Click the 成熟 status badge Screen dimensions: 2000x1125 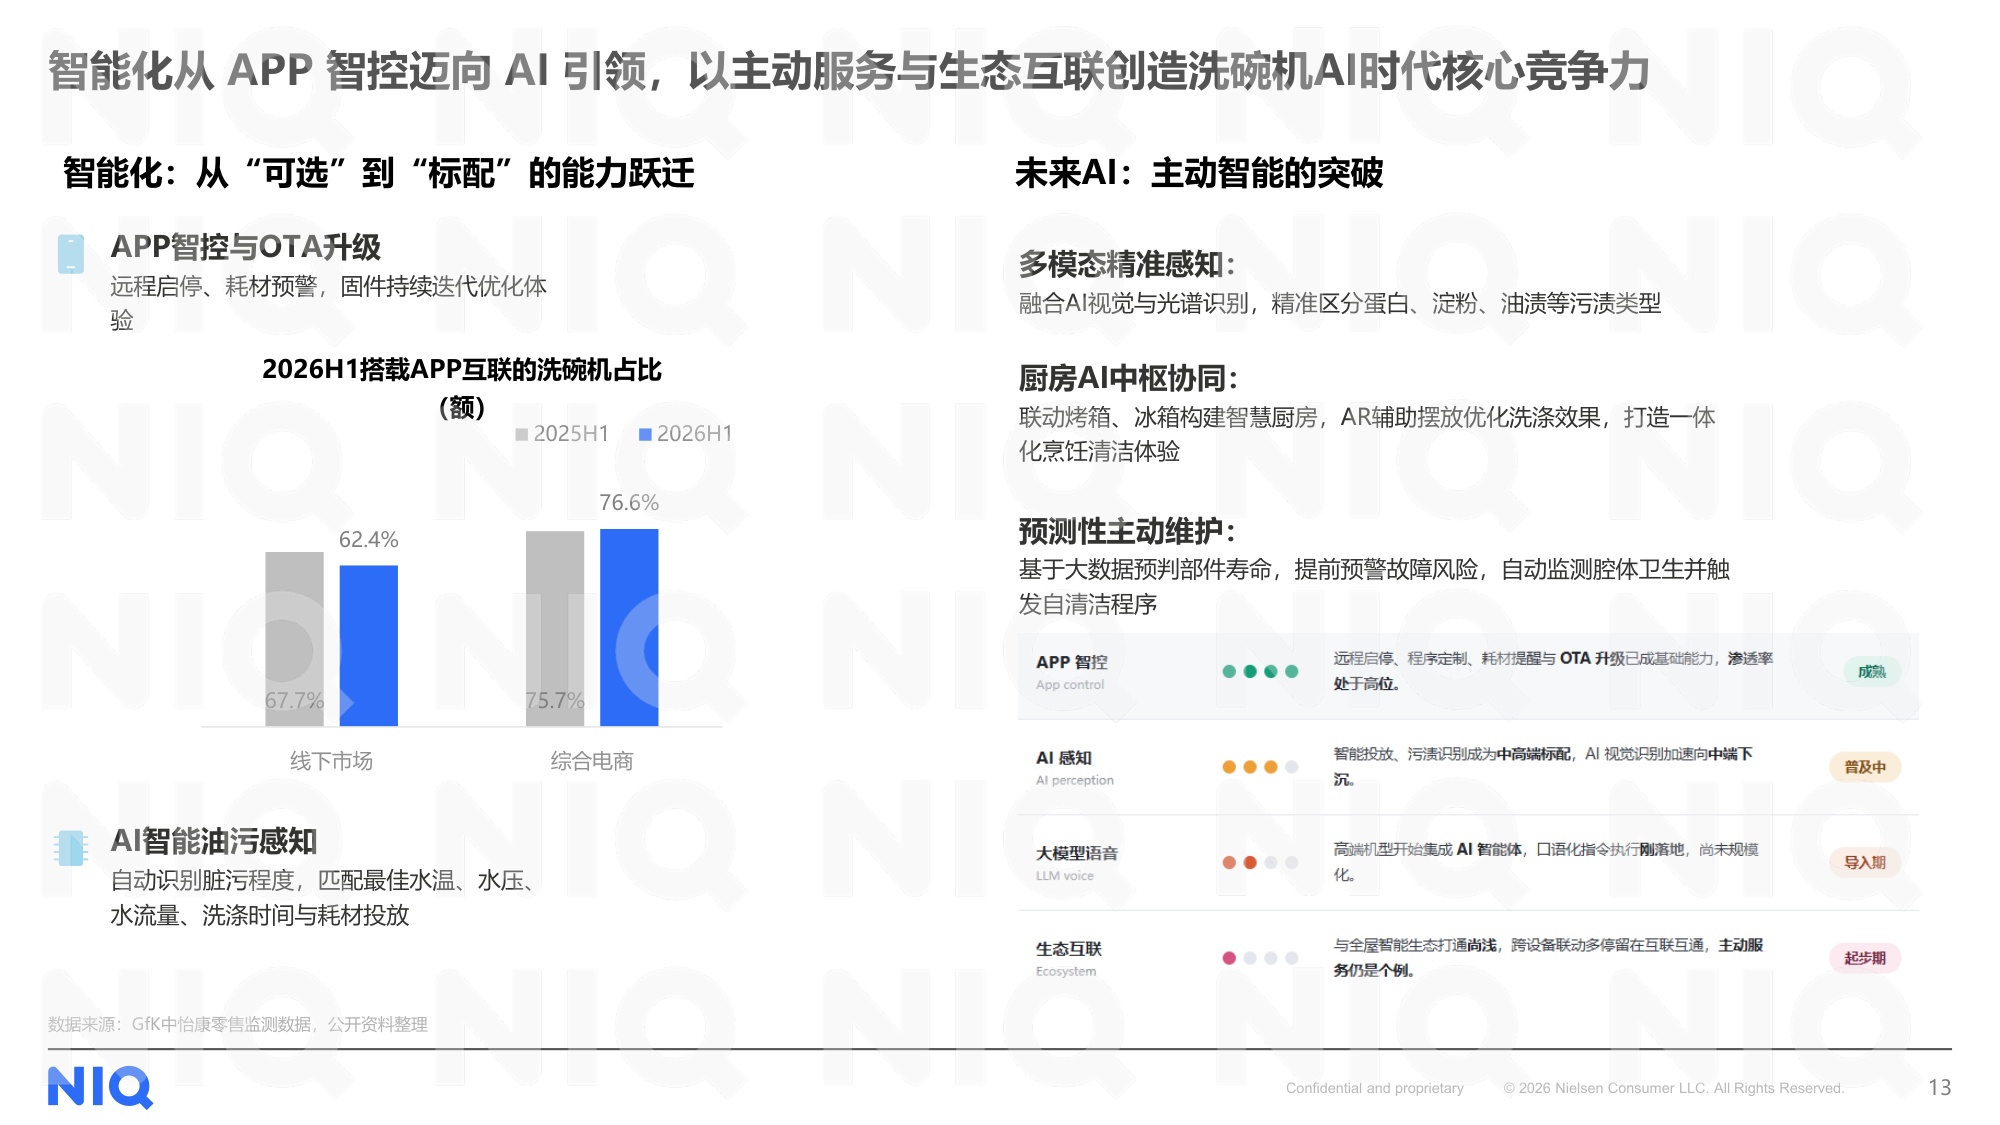coord(1871,672)
